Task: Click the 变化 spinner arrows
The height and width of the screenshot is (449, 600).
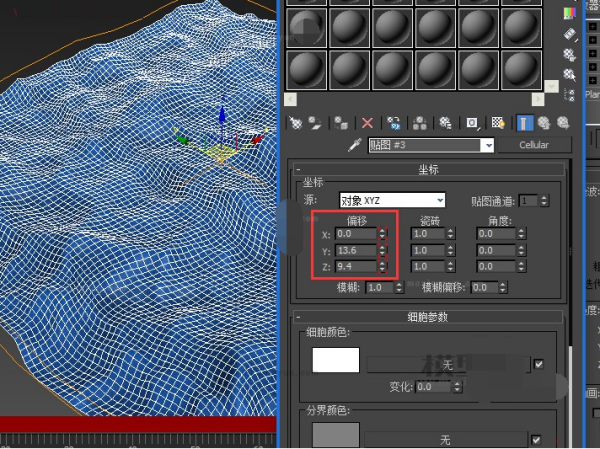Action: tap(457, 387)
